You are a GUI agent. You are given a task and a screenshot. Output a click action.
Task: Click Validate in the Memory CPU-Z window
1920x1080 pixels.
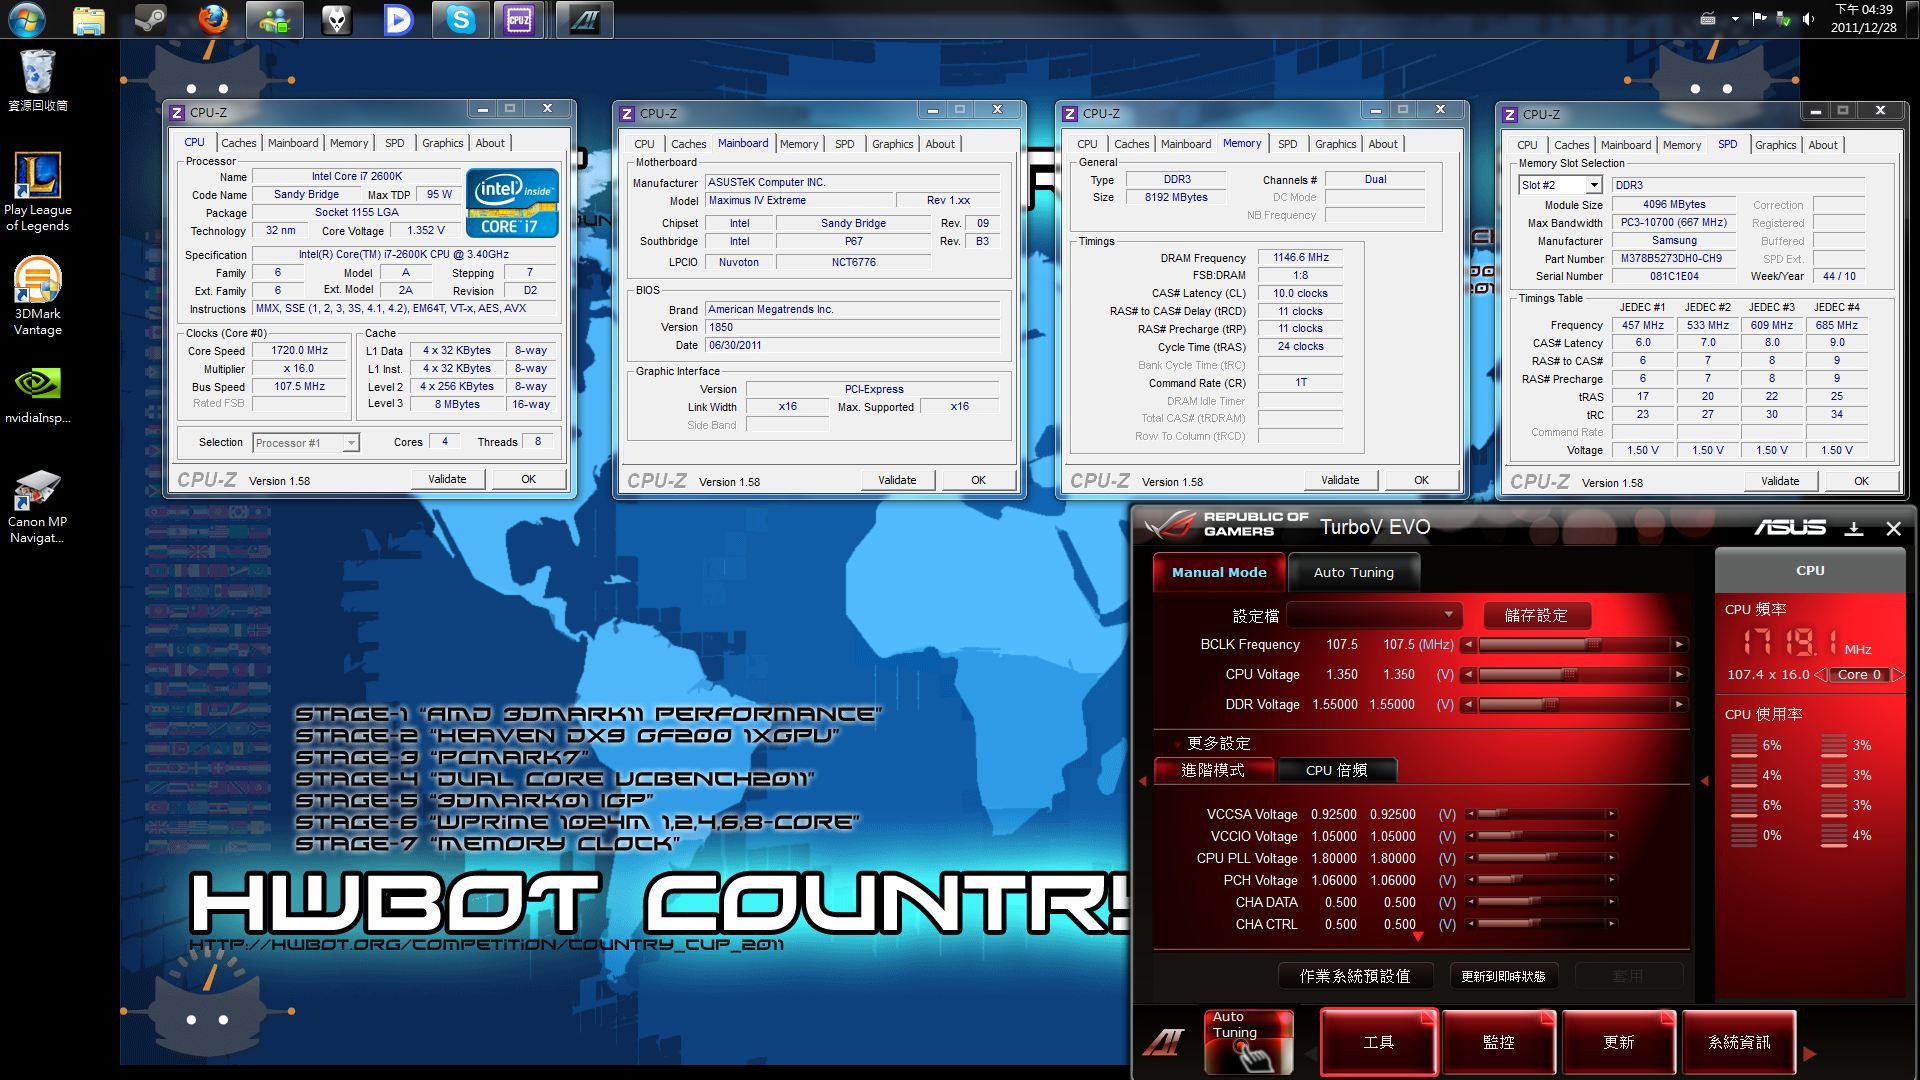point(1340,480)
